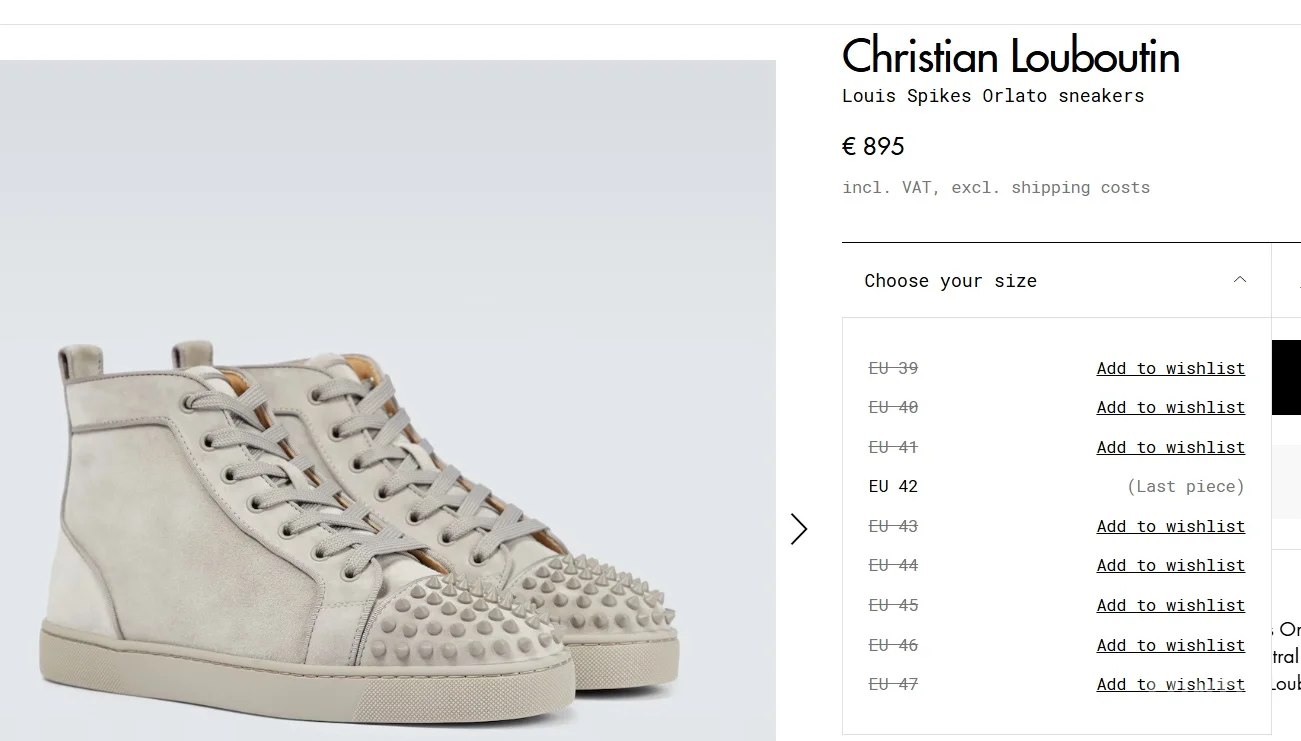This screenshot has height=741, width=1301.
Task: Click the partial description text at right edge
Action: point(1283,657)
